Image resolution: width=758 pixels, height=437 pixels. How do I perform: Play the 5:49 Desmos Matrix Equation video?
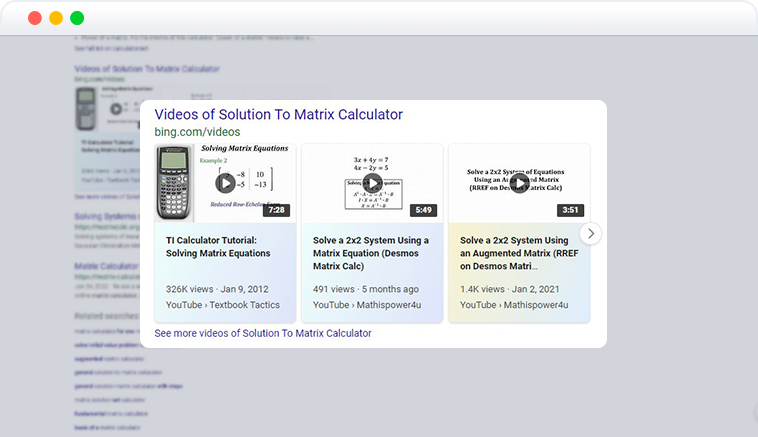pos(372,183)
